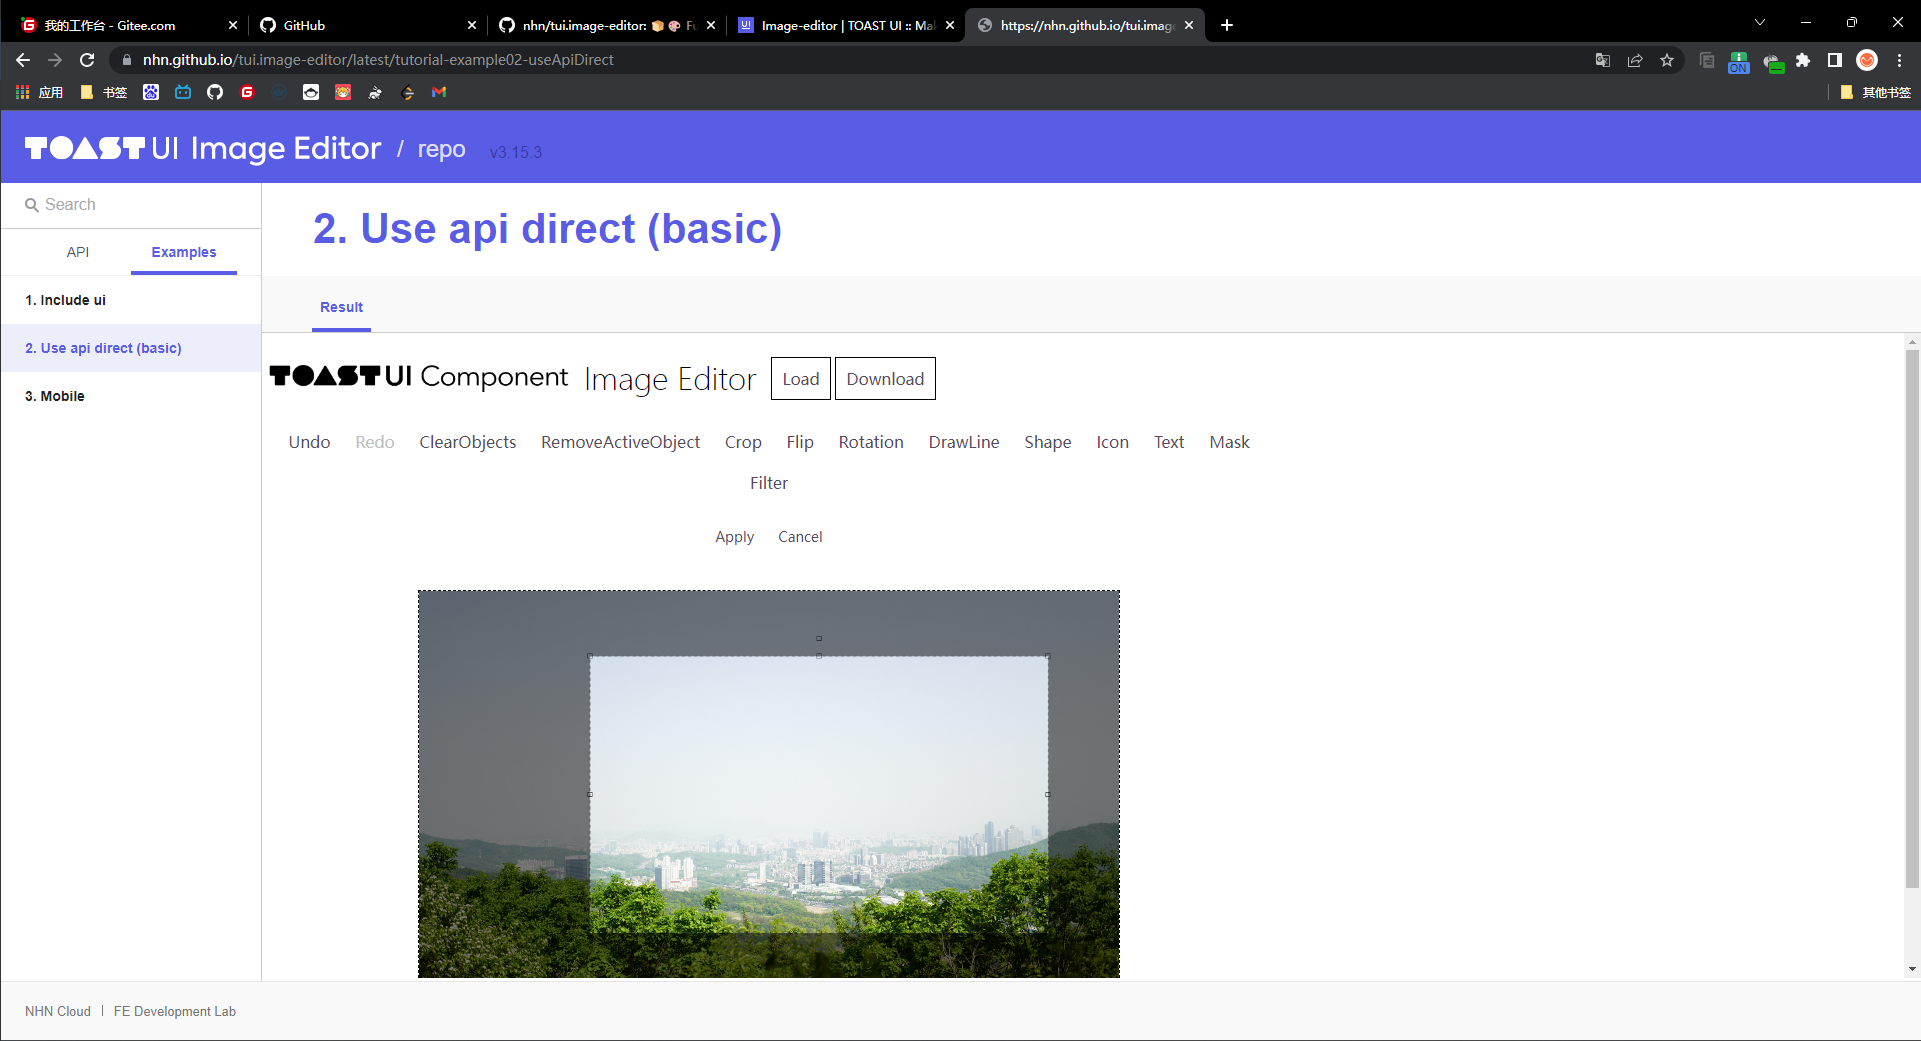Open the 其他书签 bookmarks folder
The width and height of the screenshot is (1921, 1041).
point(1876,92)
